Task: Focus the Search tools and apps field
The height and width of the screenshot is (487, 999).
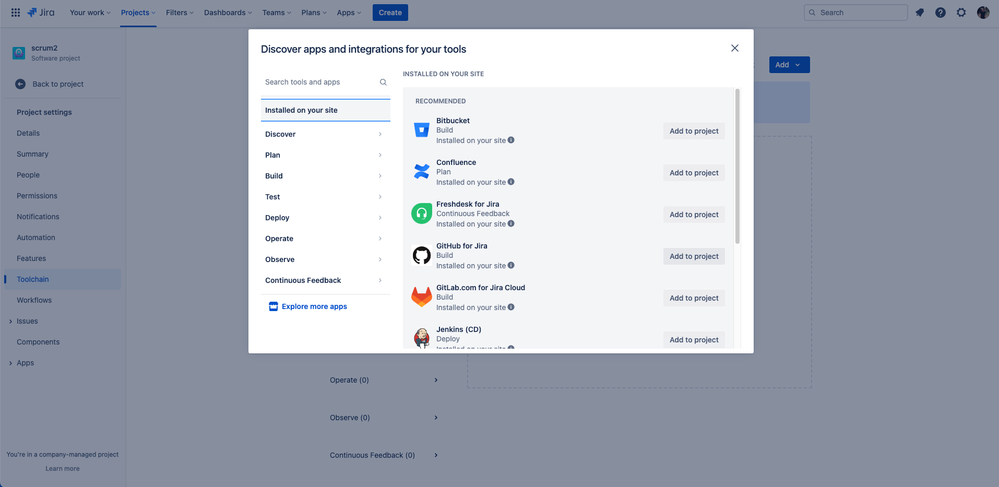Action: [x=326, y=82]
